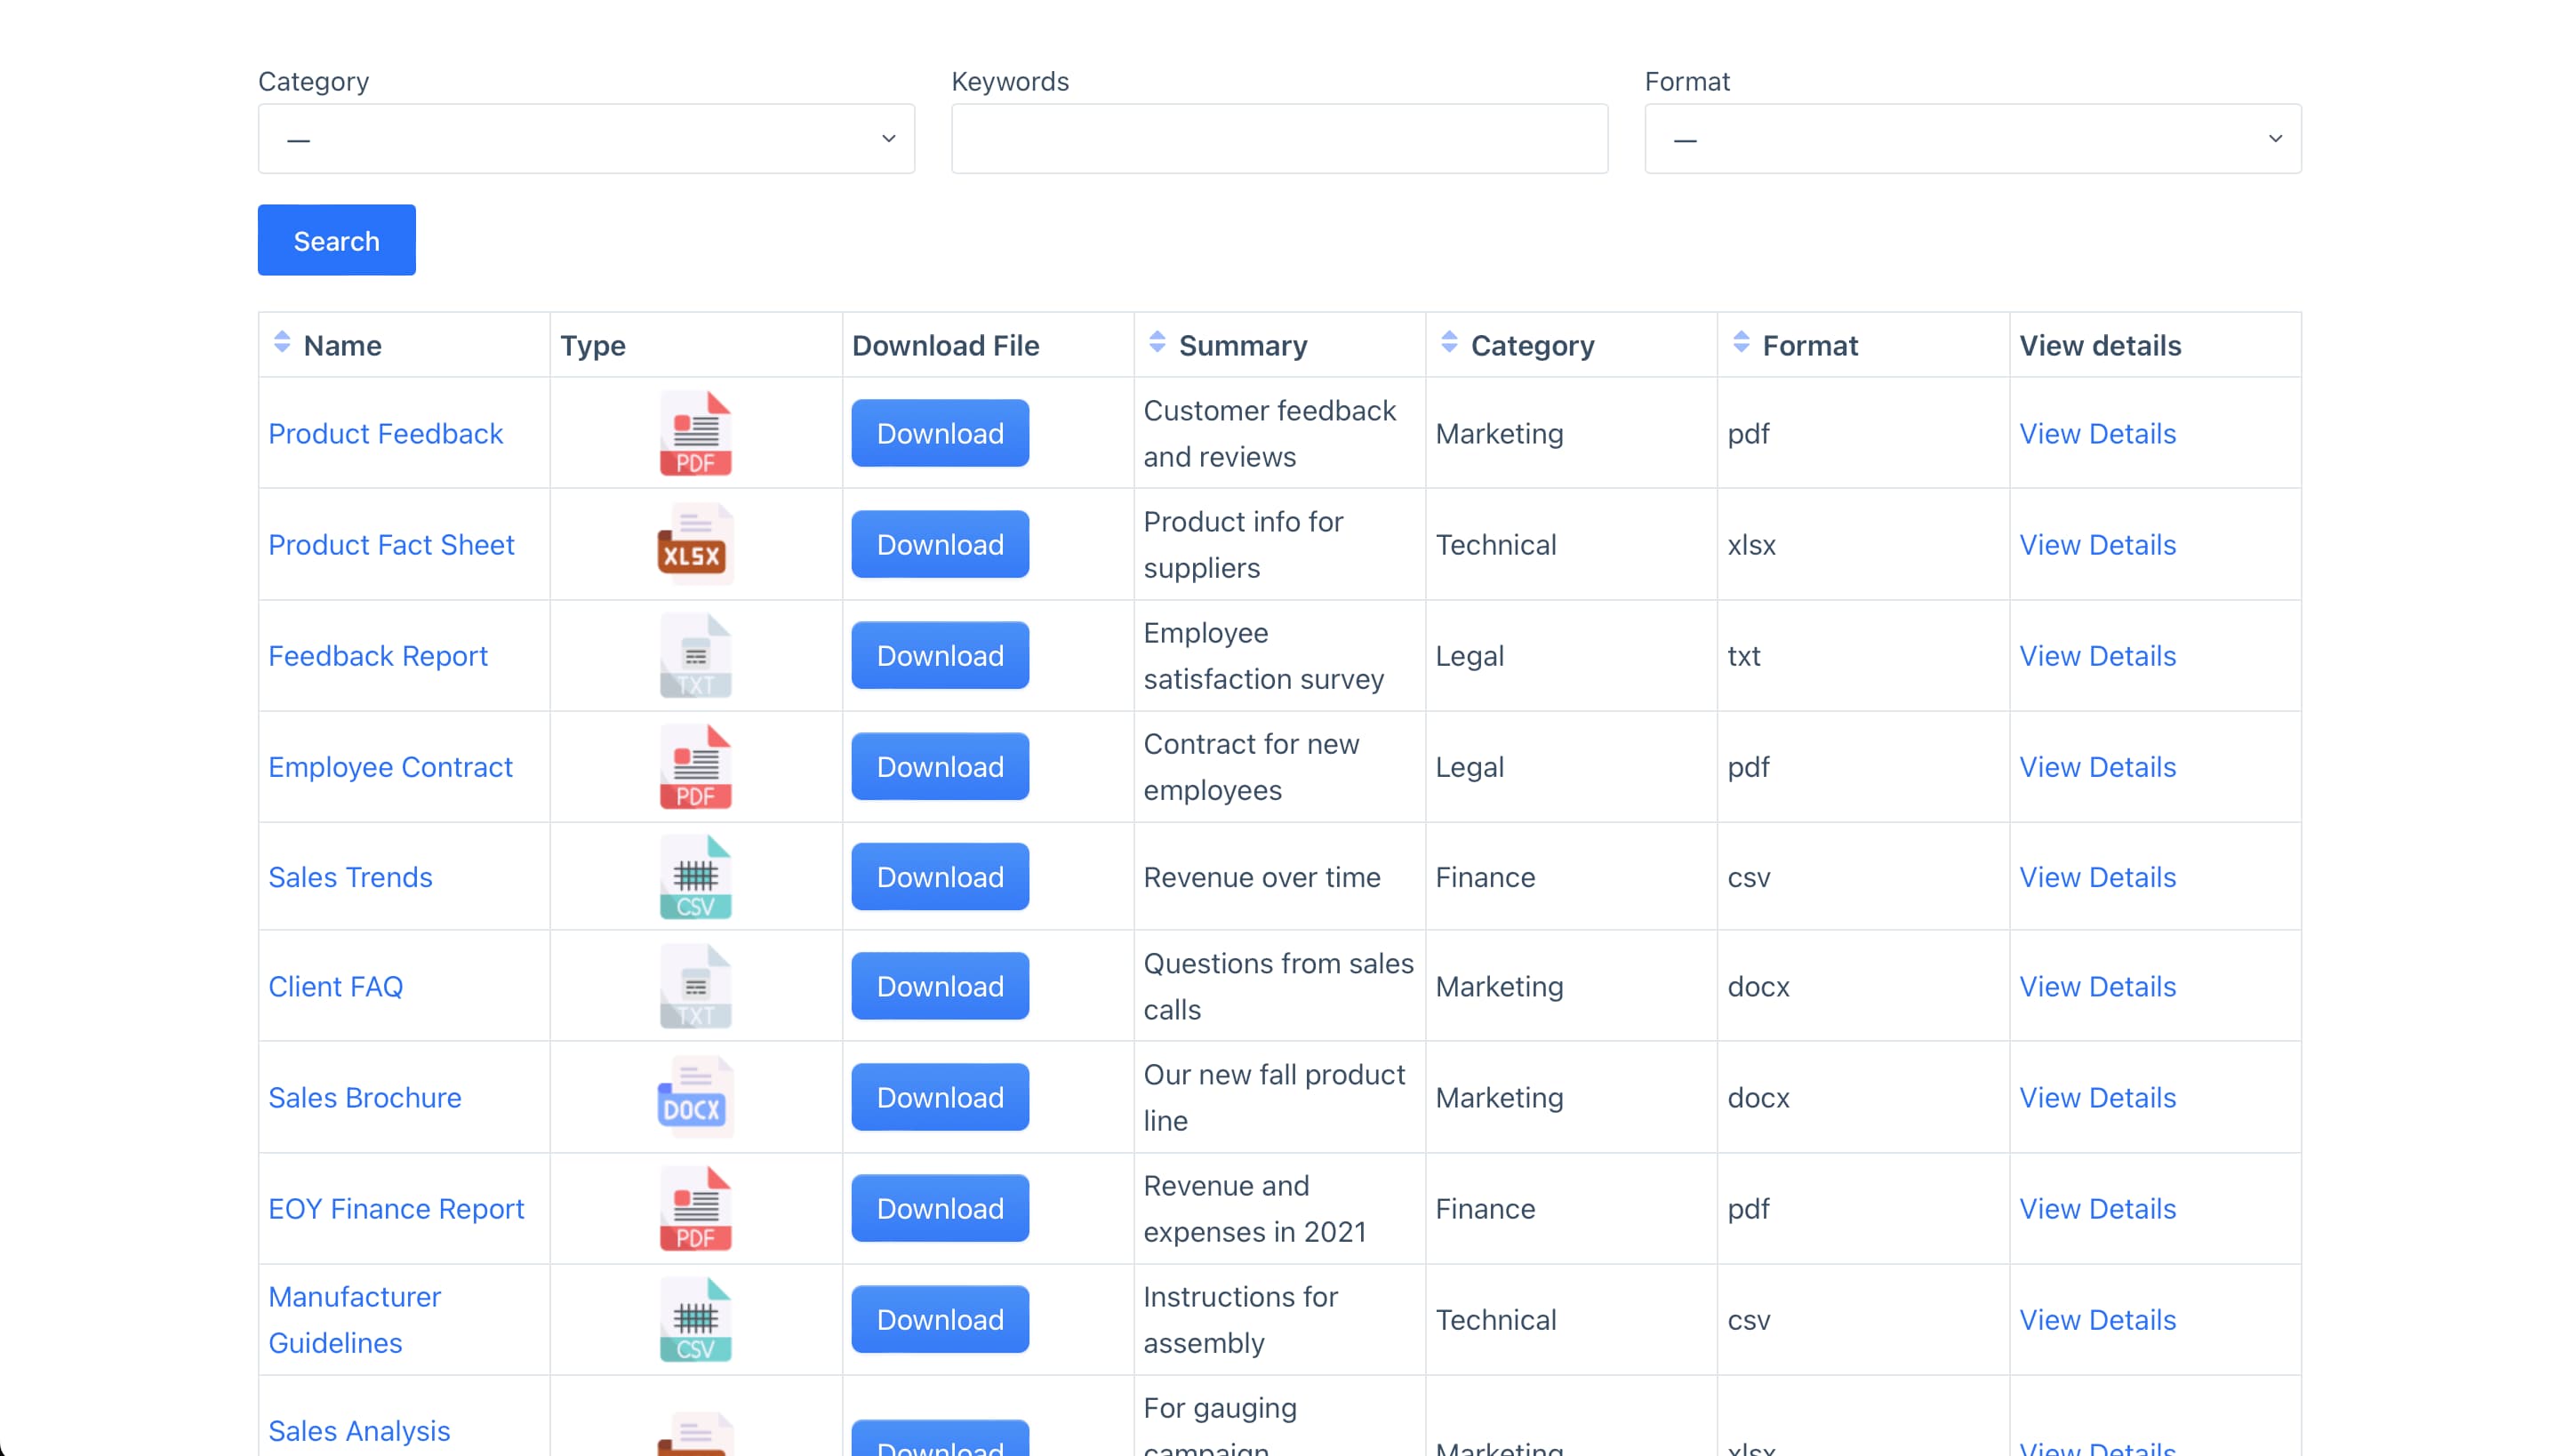Viewport: 2555px width, 1456px height.
Task: Toggle sorting on the Name column
Action: point(281,342)
